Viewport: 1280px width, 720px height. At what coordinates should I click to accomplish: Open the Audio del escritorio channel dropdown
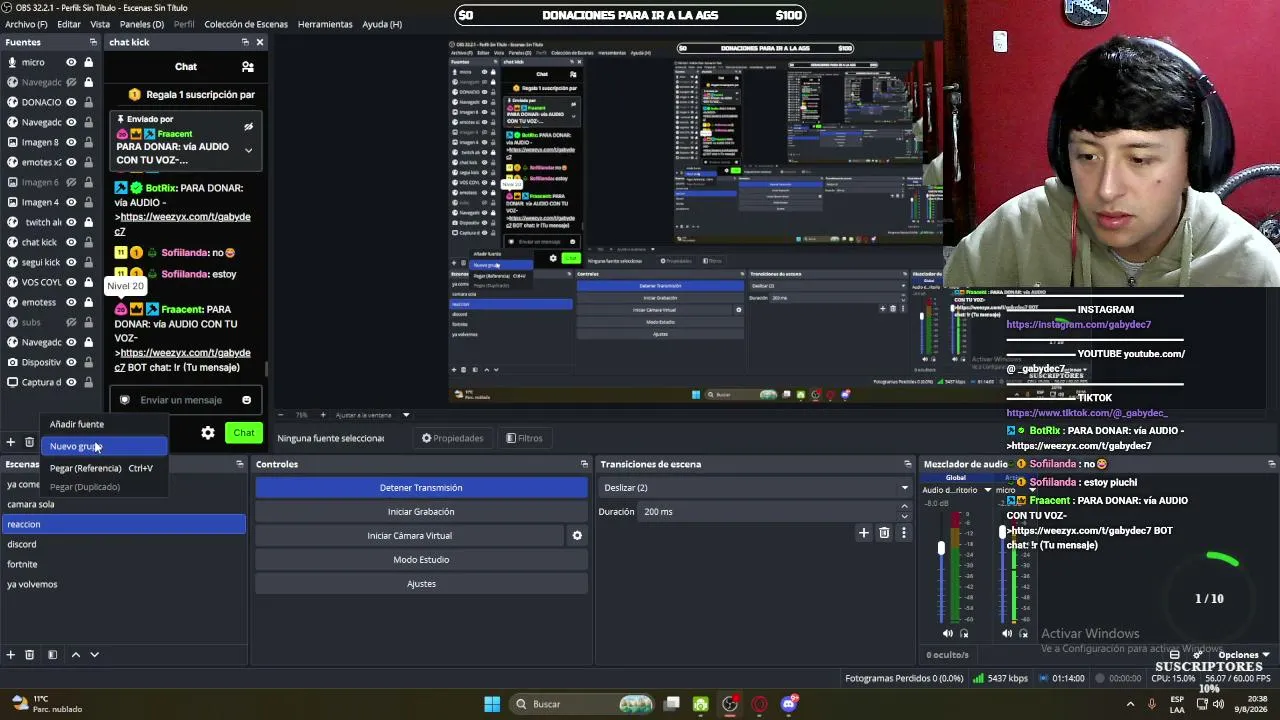(987, 490)
